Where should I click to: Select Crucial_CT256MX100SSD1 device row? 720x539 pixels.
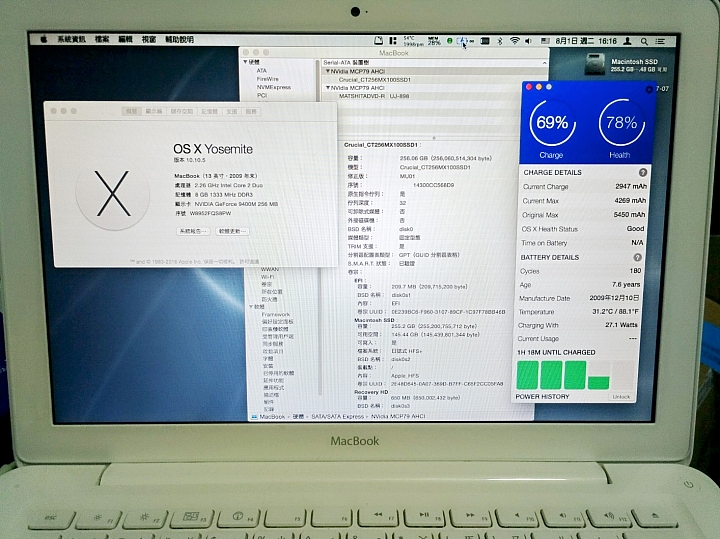coord(375,79)
